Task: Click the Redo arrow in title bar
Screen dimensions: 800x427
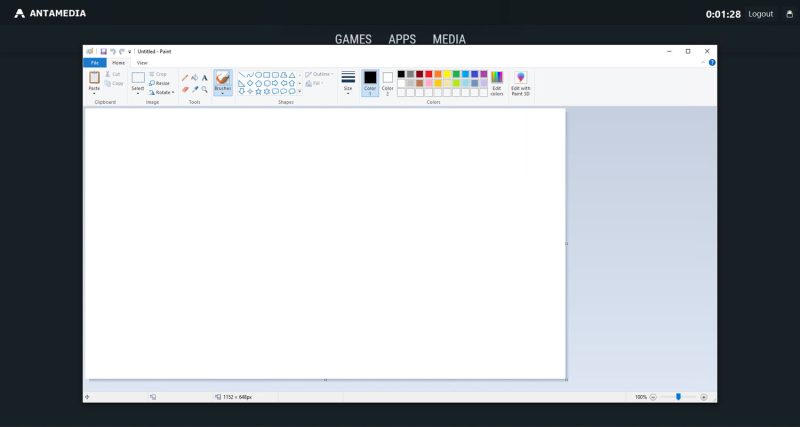Action: click(x=121, y=52)
